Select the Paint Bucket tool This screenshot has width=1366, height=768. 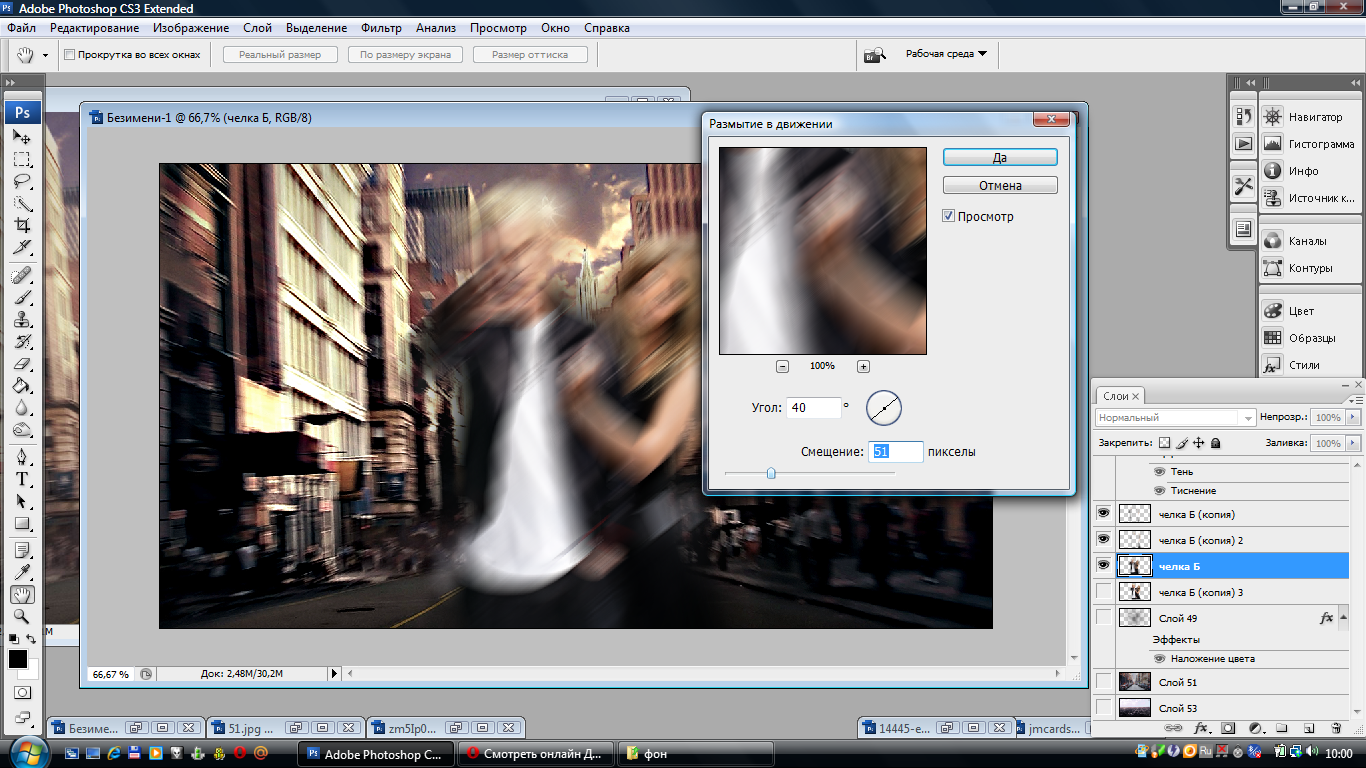[22, 386]
